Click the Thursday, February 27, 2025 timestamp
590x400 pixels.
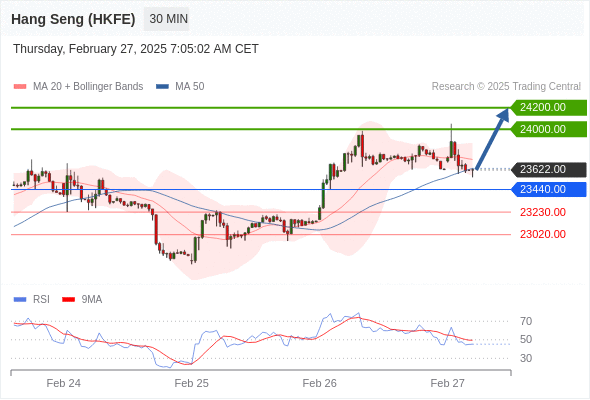point(136,49)
